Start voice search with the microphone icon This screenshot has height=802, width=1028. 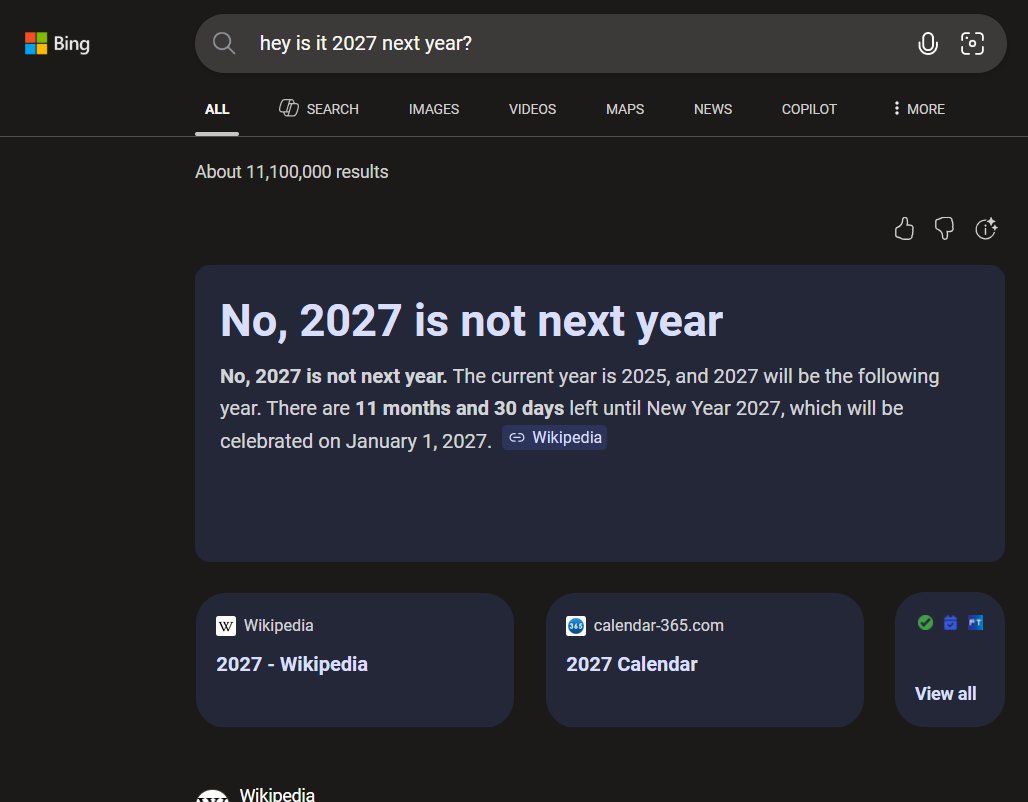click(x=928, y=43)
